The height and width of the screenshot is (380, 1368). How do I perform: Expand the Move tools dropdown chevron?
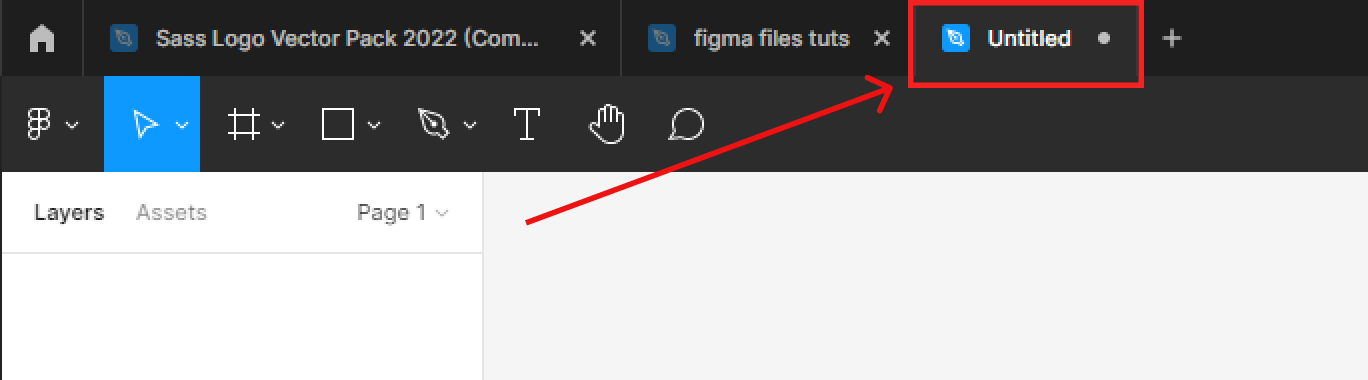[182, 125]
